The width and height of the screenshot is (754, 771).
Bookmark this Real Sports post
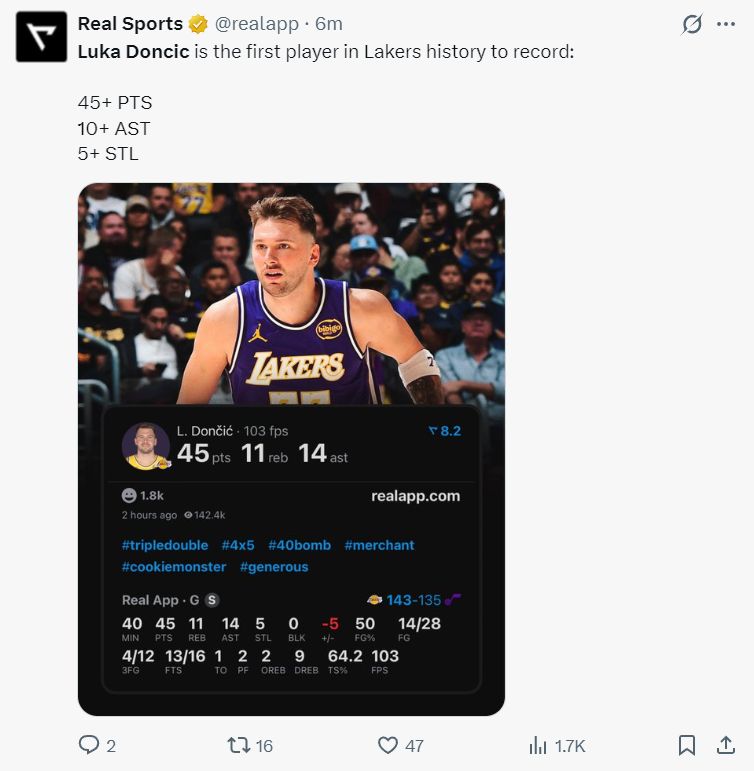click(x=687, y=745)
